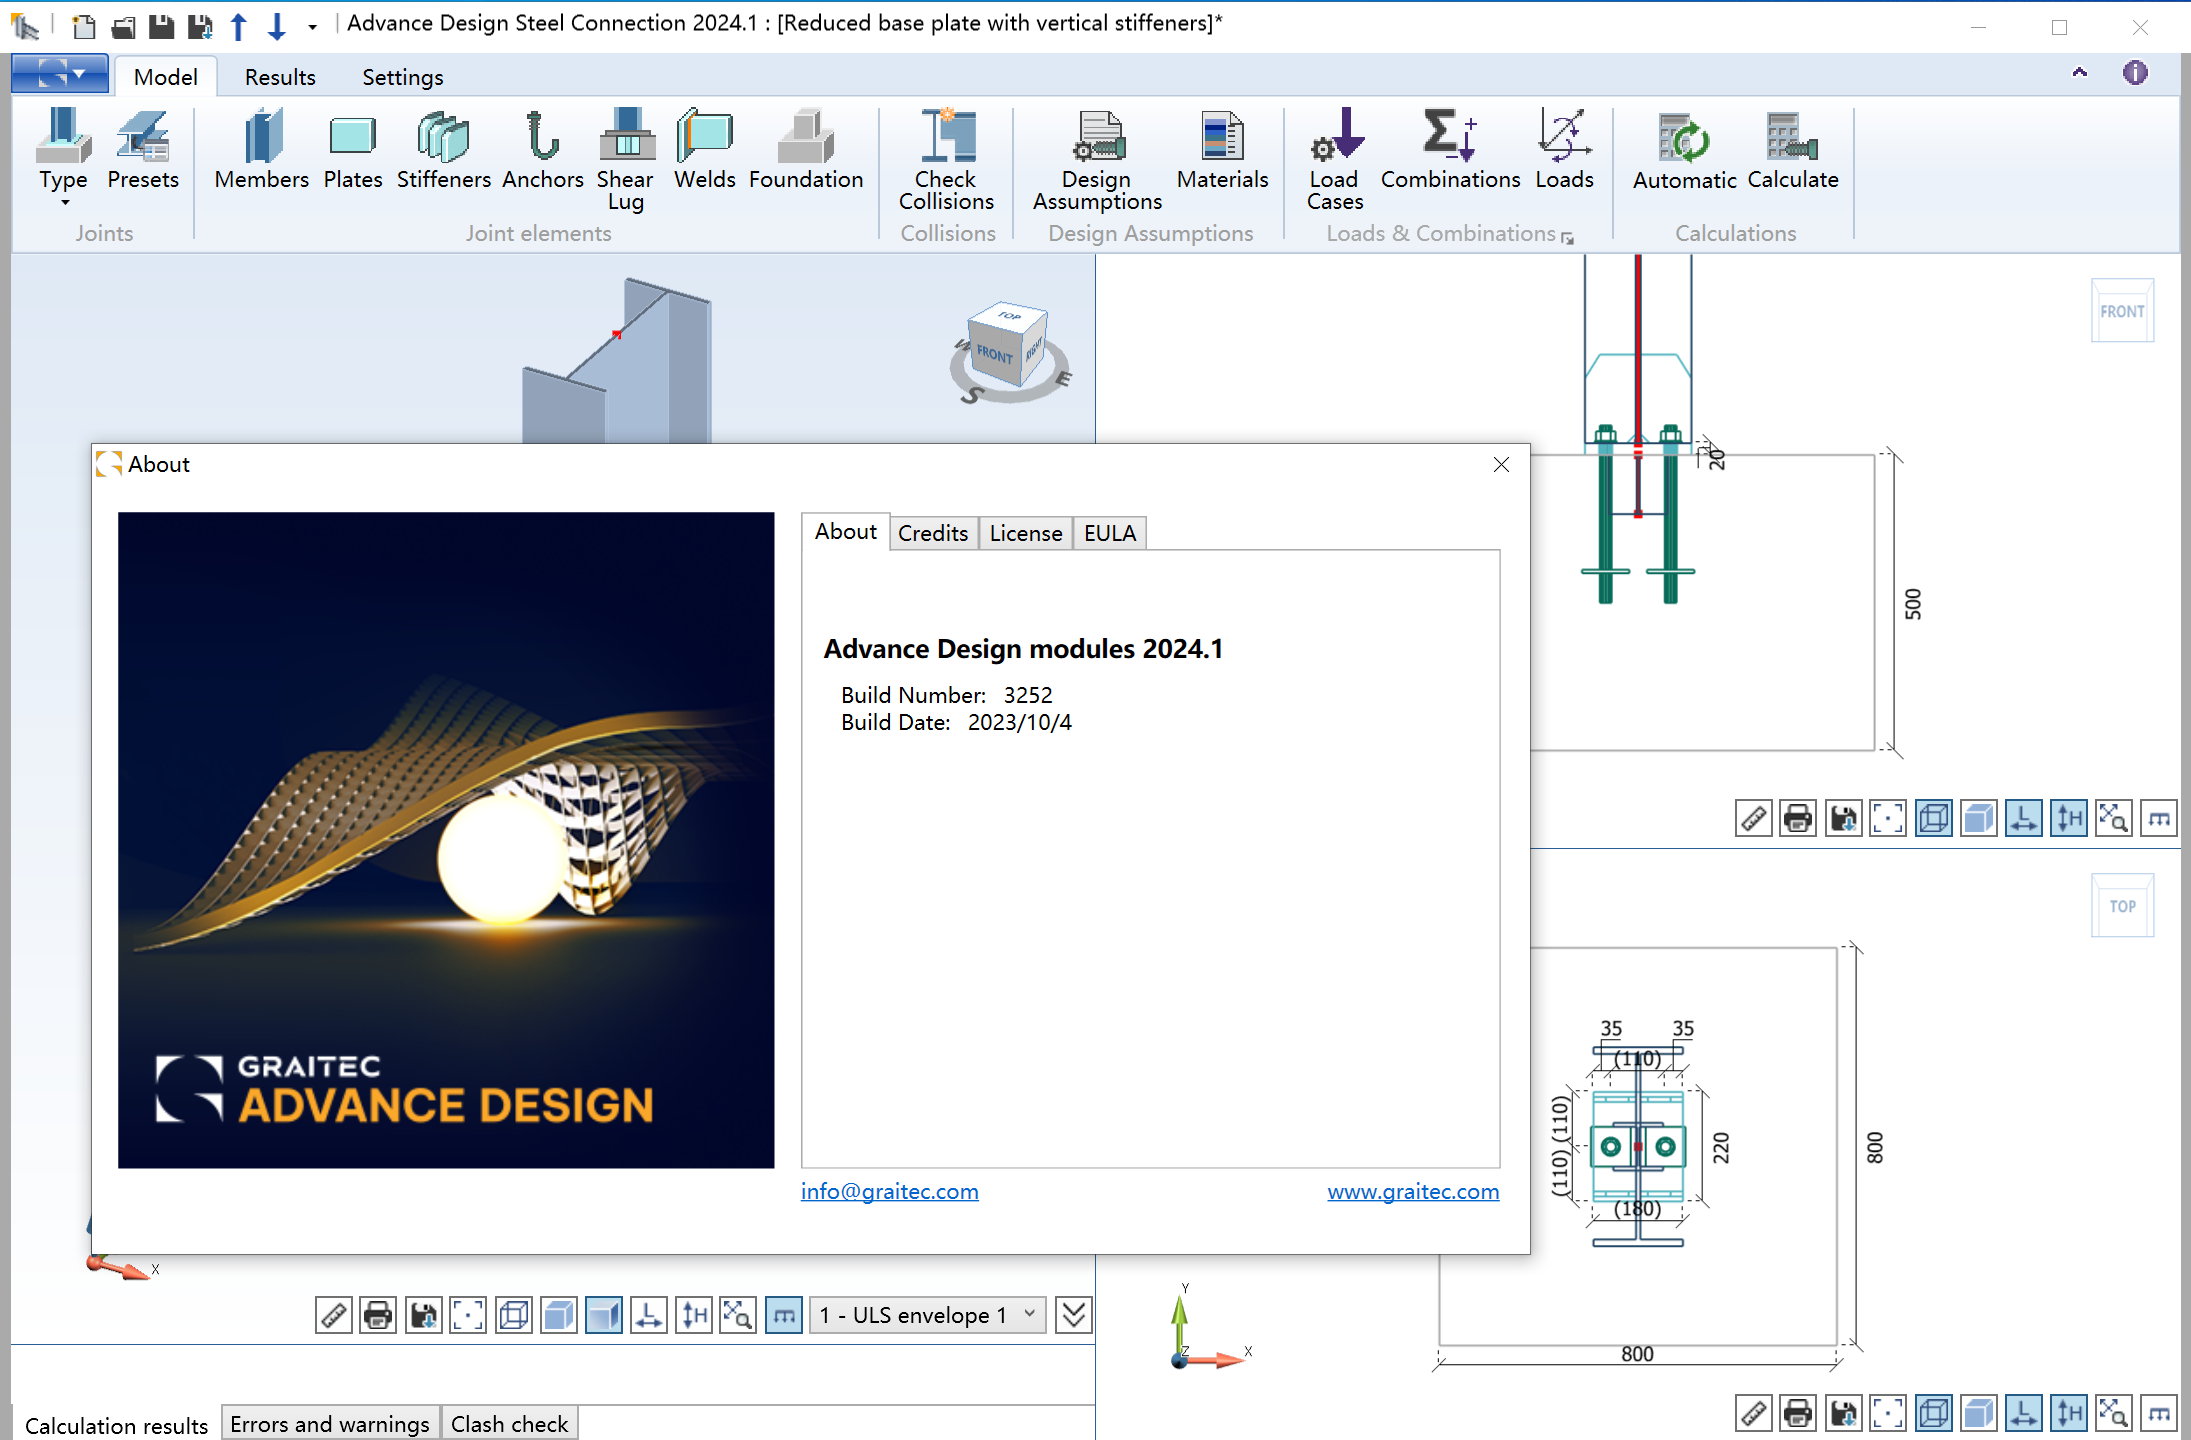Screen dimensions: 2191x1440
Task: Click the print icon in 3D view toolbar
Action: 378,1315
